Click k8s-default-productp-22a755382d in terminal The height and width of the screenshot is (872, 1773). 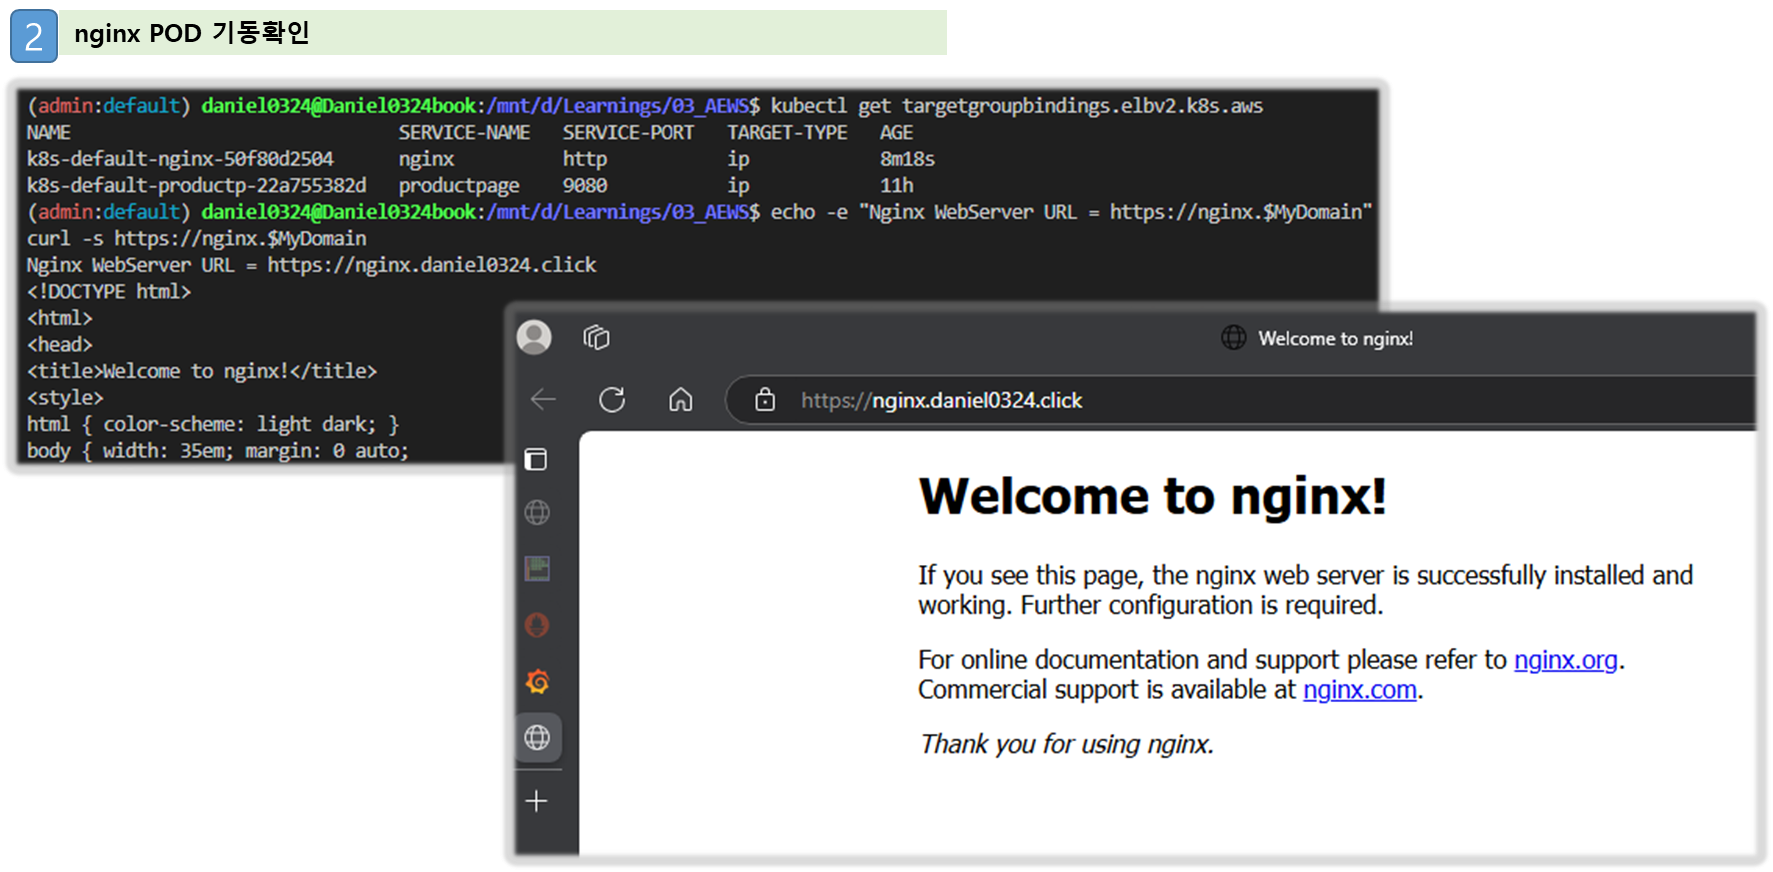pos(196,185)
